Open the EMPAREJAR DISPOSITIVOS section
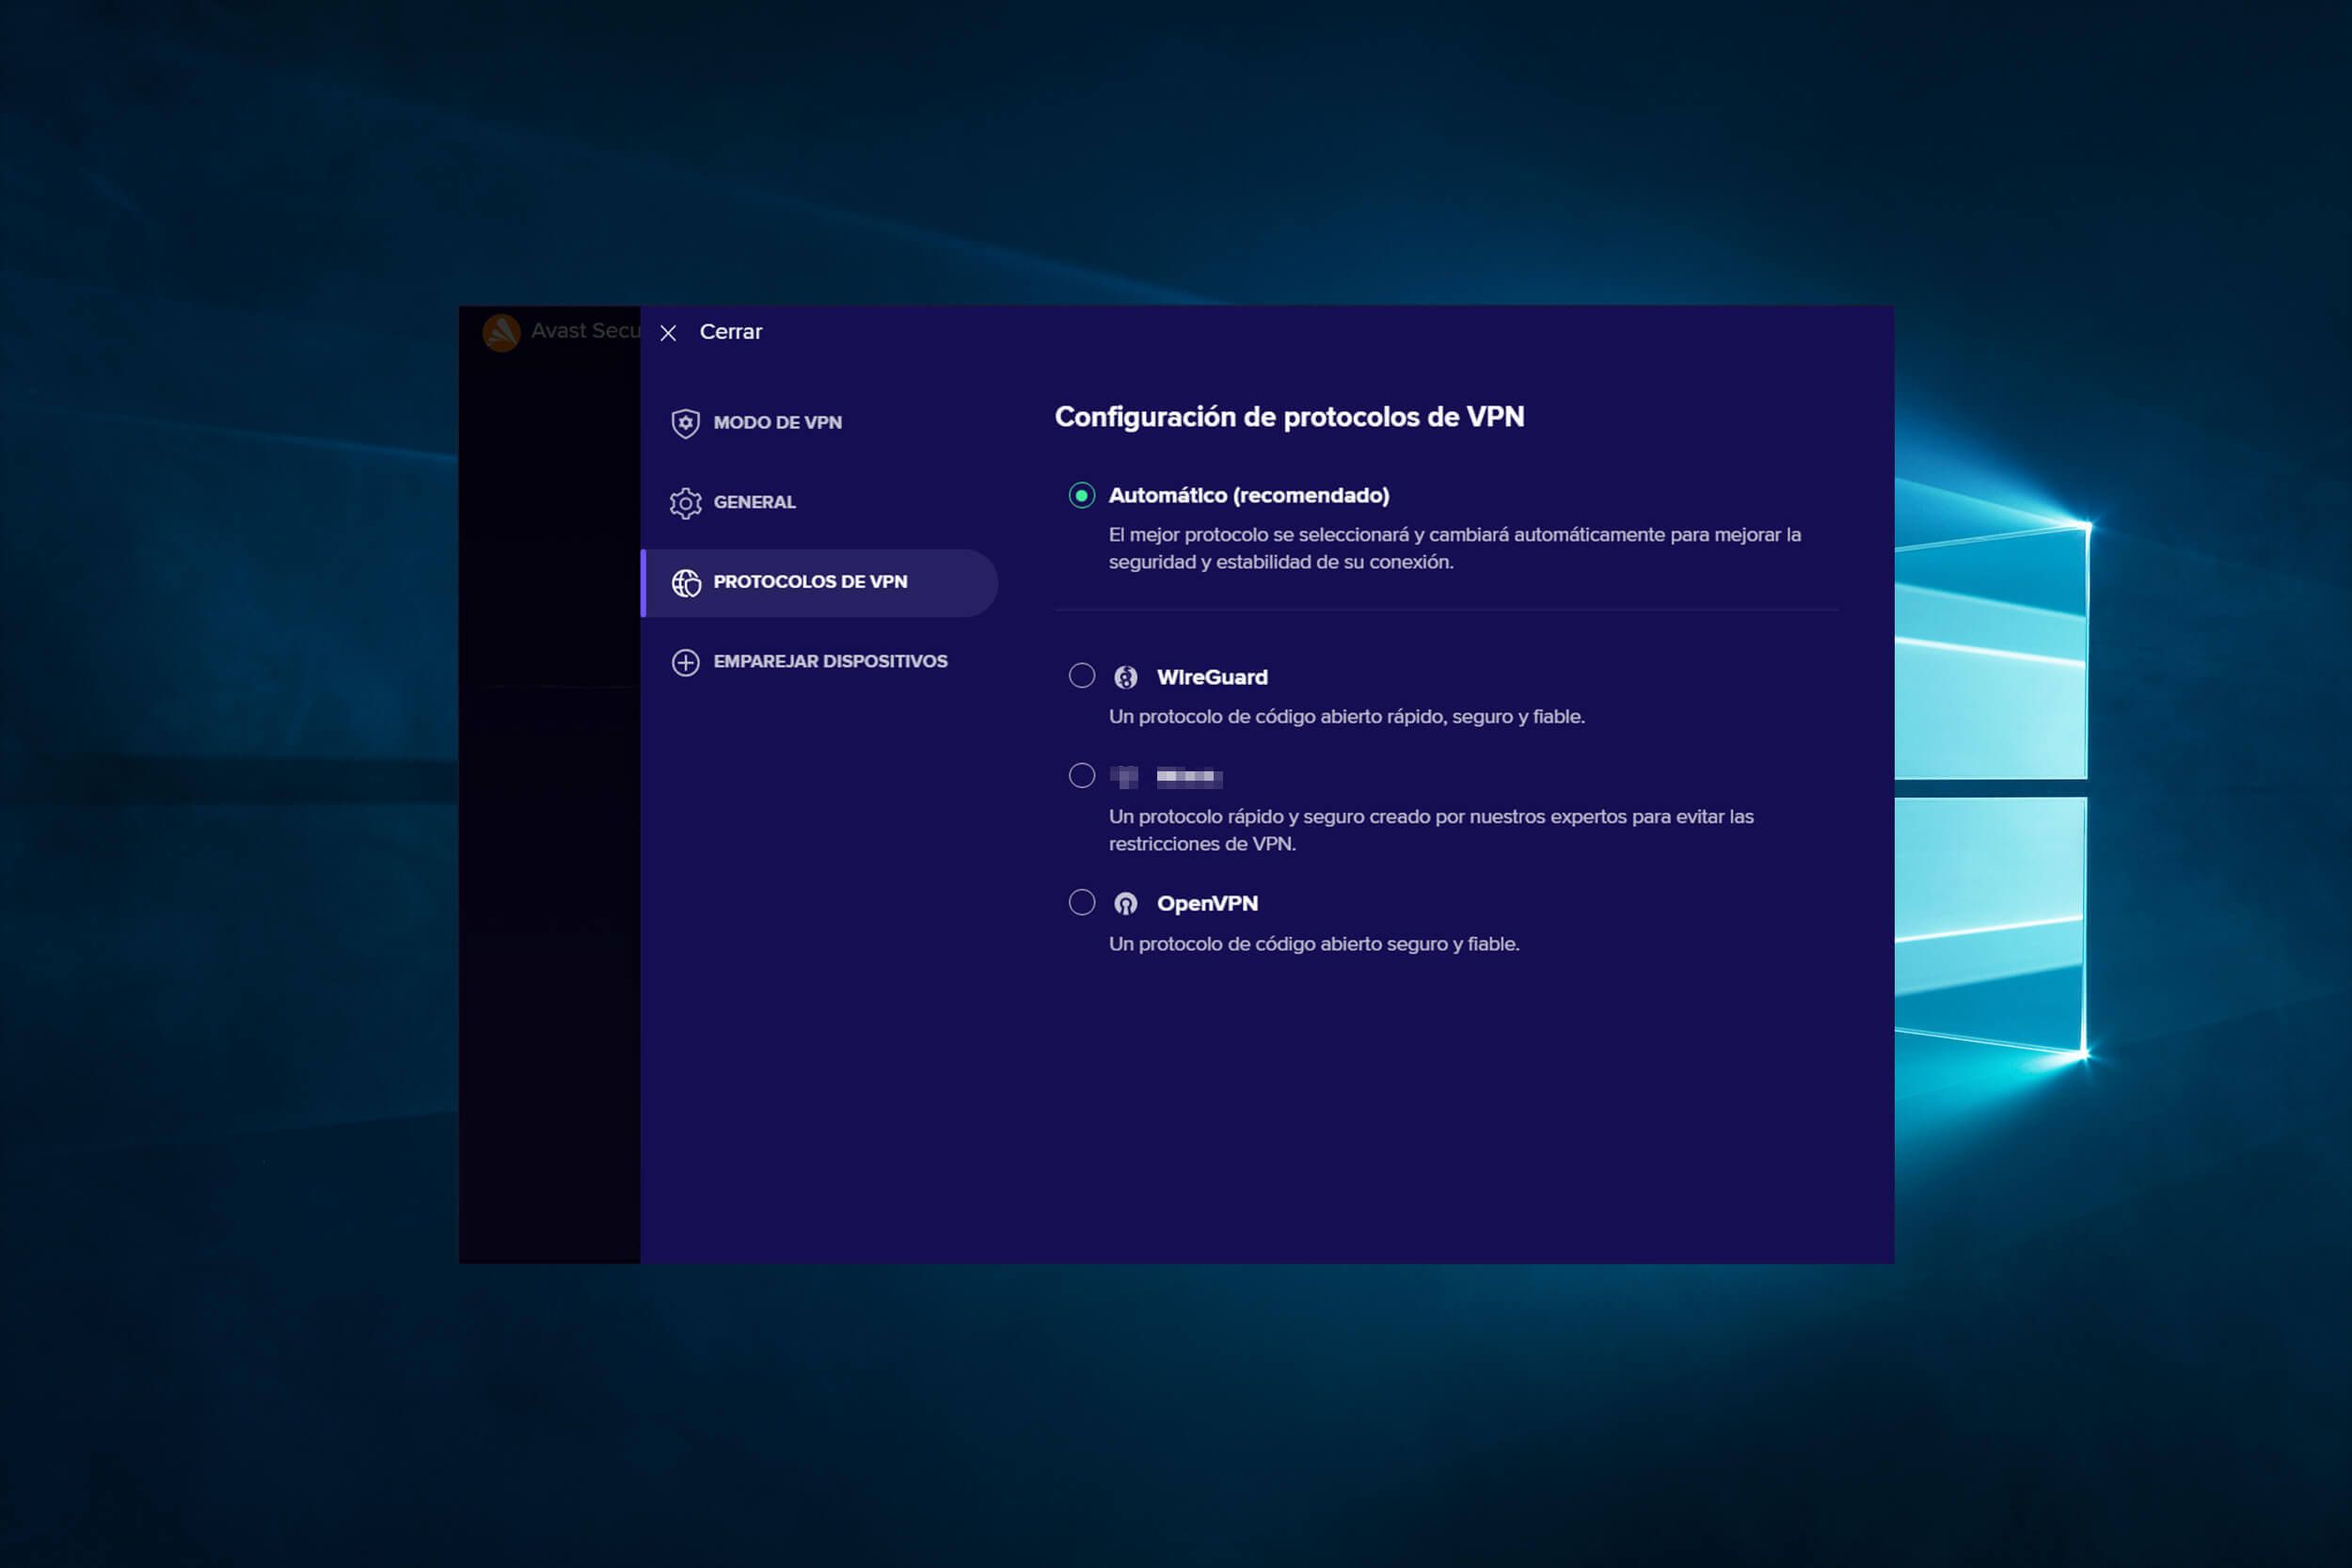 click(x=830, y=661)
